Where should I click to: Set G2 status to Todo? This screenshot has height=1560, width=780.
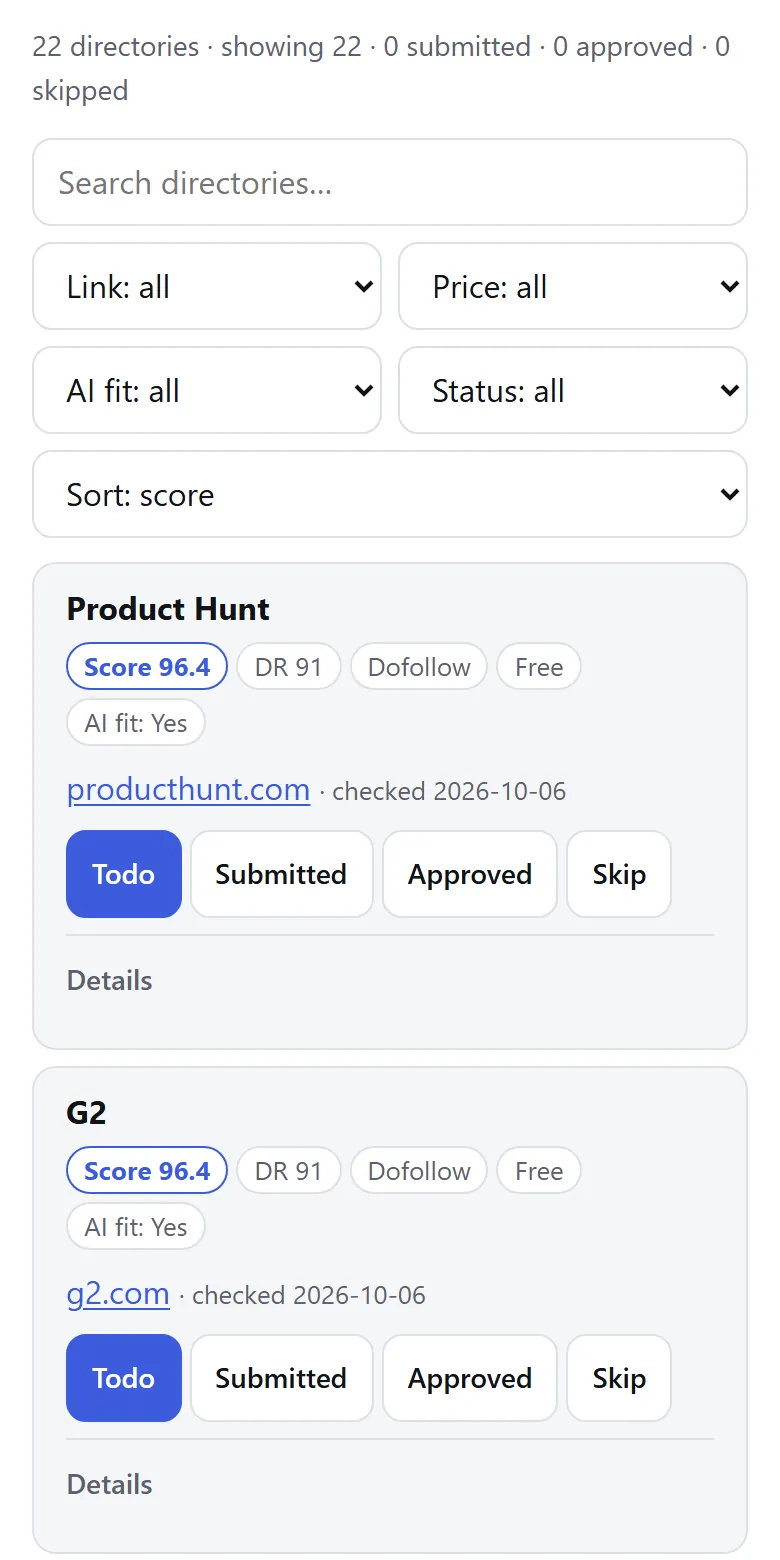click(x=124, y=1378)
